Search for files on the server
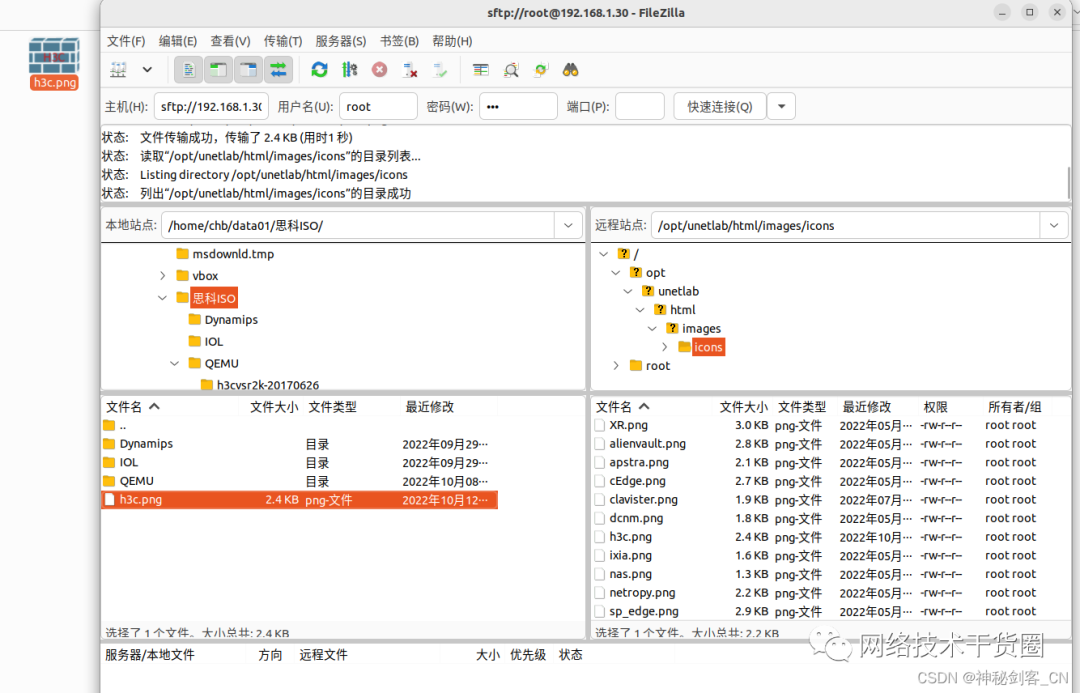 569,69
